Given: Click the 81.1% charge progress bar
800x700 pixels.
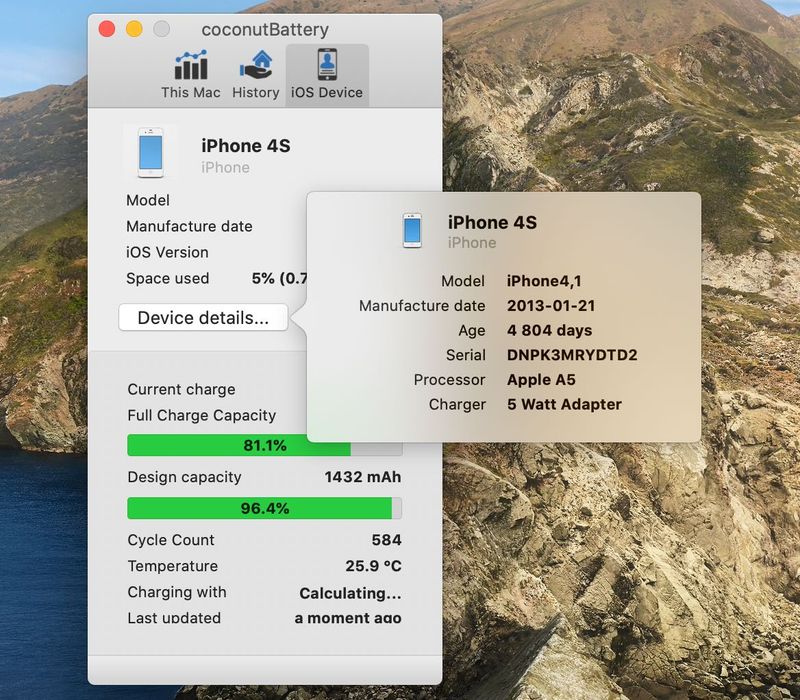Looking at the screenshot, I should click(x=264, y=445).
